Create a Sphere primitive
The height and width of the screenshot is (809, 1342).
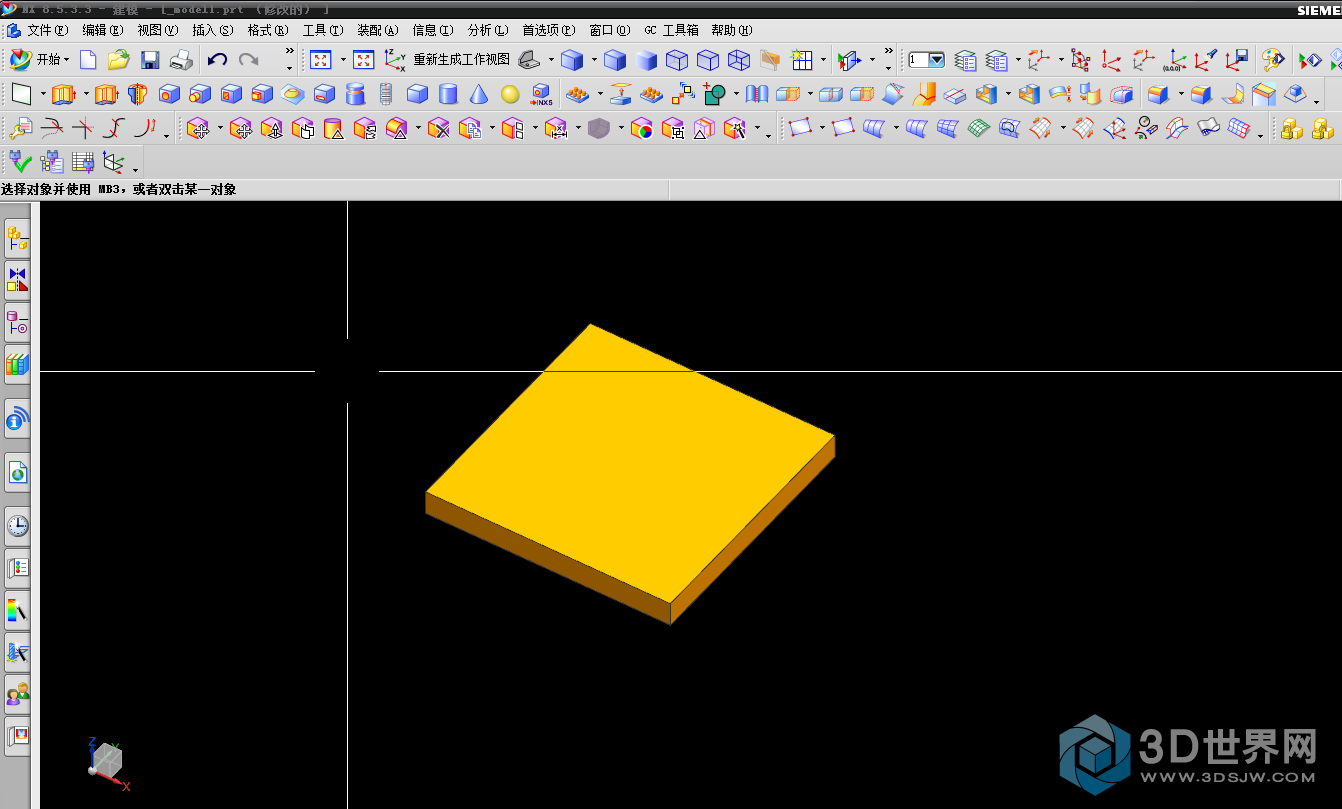(x=510, y=95)
